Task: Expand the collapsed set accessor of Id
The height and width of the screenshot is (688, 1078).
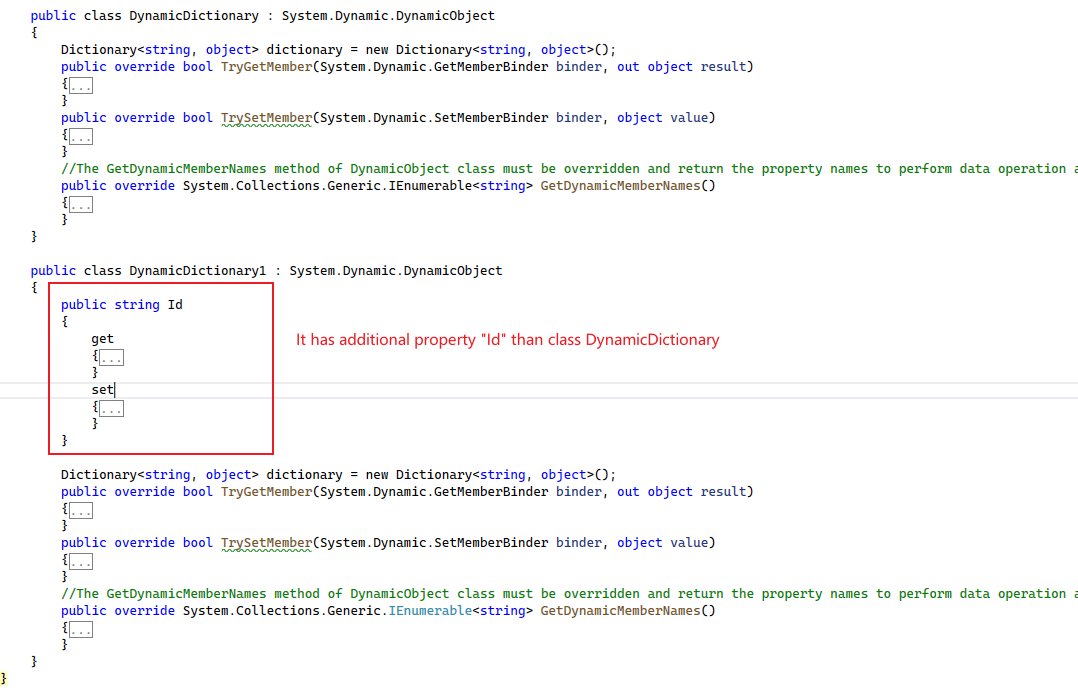Action: [111, 408]
